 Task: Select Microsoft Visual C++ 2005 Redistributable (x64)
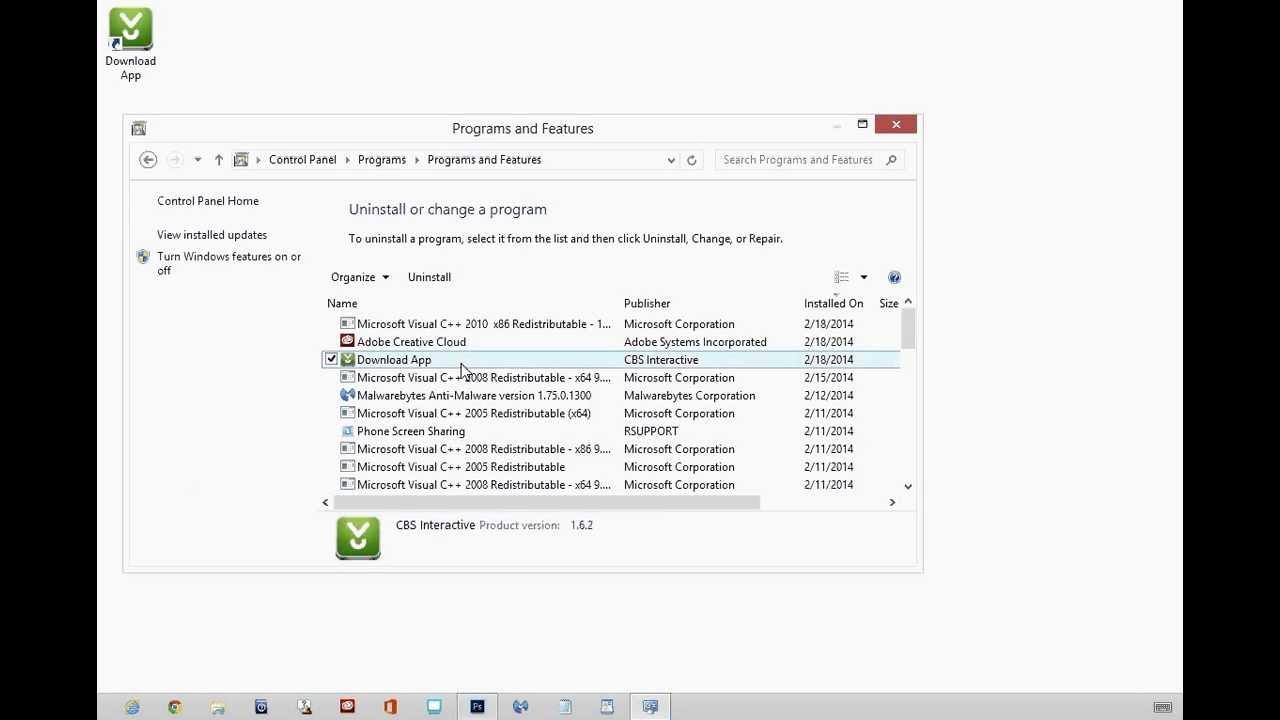611,414
